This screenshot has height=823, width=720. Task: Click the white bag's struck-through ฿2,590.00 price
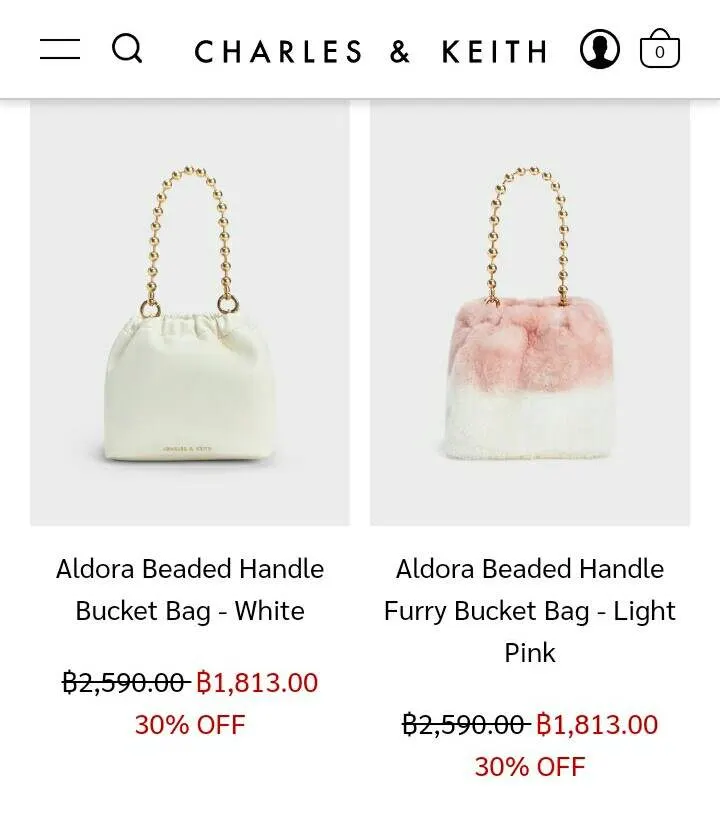(126, 682)
